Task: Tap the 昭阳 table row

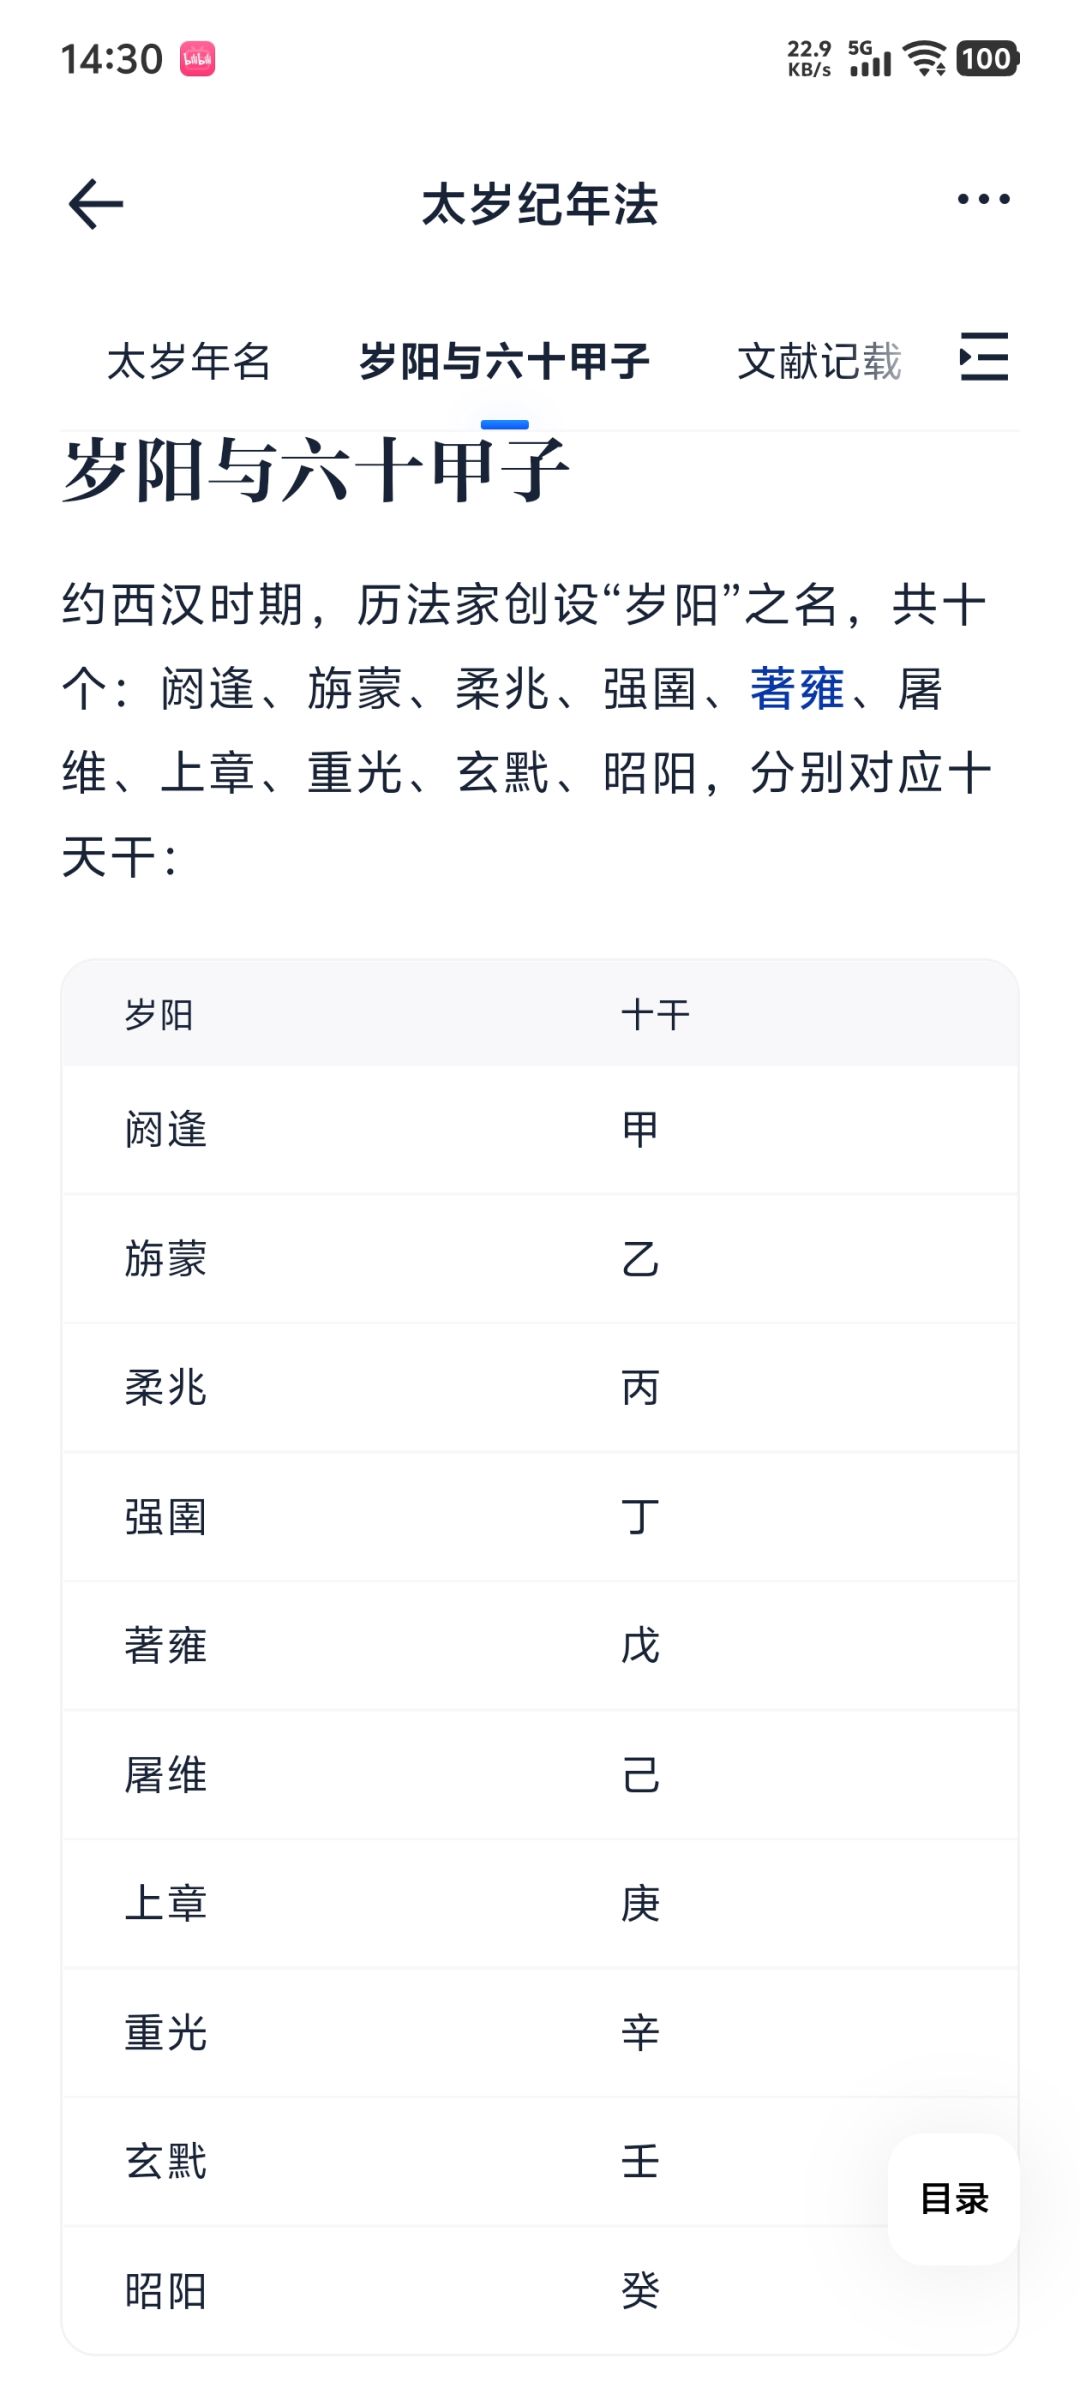Action: click(x=166, y=2291)
